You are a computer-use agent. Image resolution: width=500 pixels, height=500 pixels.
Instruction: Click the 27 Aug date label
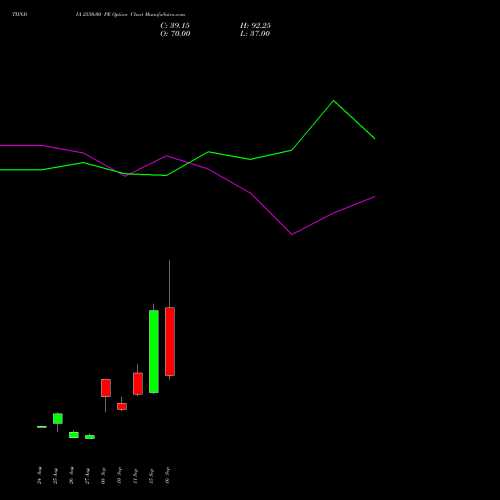(87, 475)
